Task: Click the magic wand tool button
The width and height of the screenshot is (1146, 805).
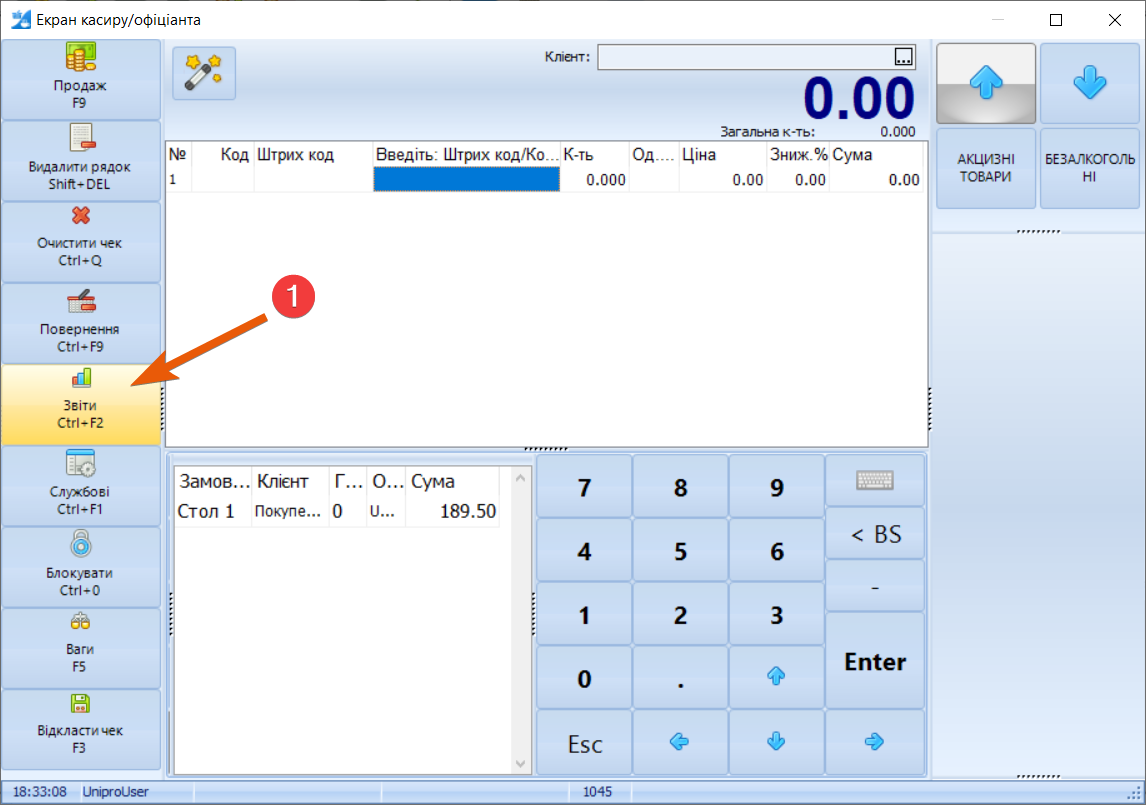Action: point(204,73)
